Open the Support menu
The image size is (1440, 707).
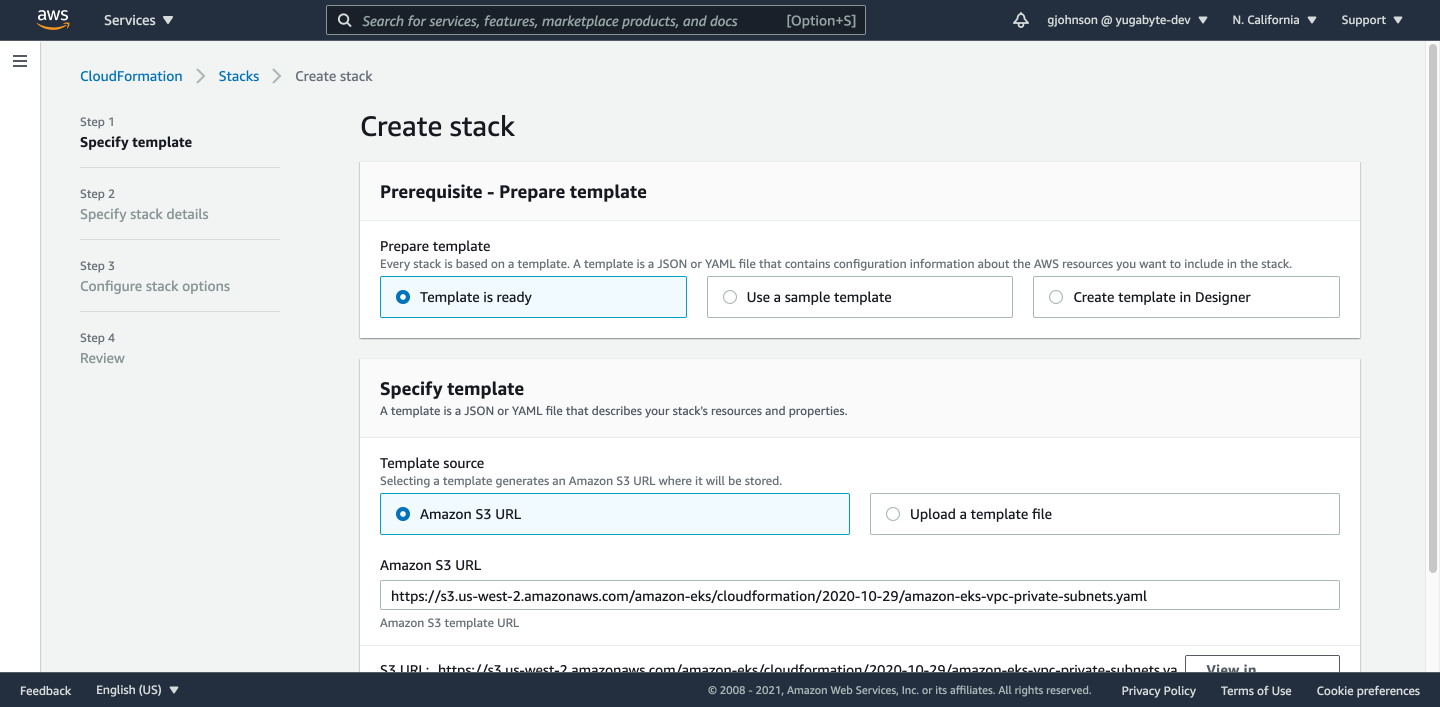(1364, 19)
